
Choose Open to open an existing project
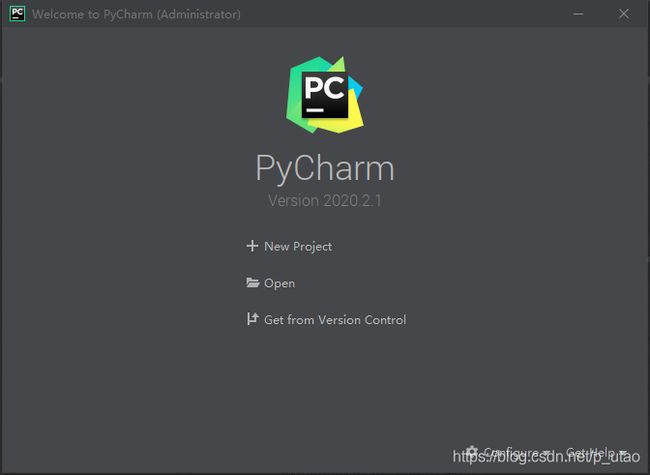(279, 284)
